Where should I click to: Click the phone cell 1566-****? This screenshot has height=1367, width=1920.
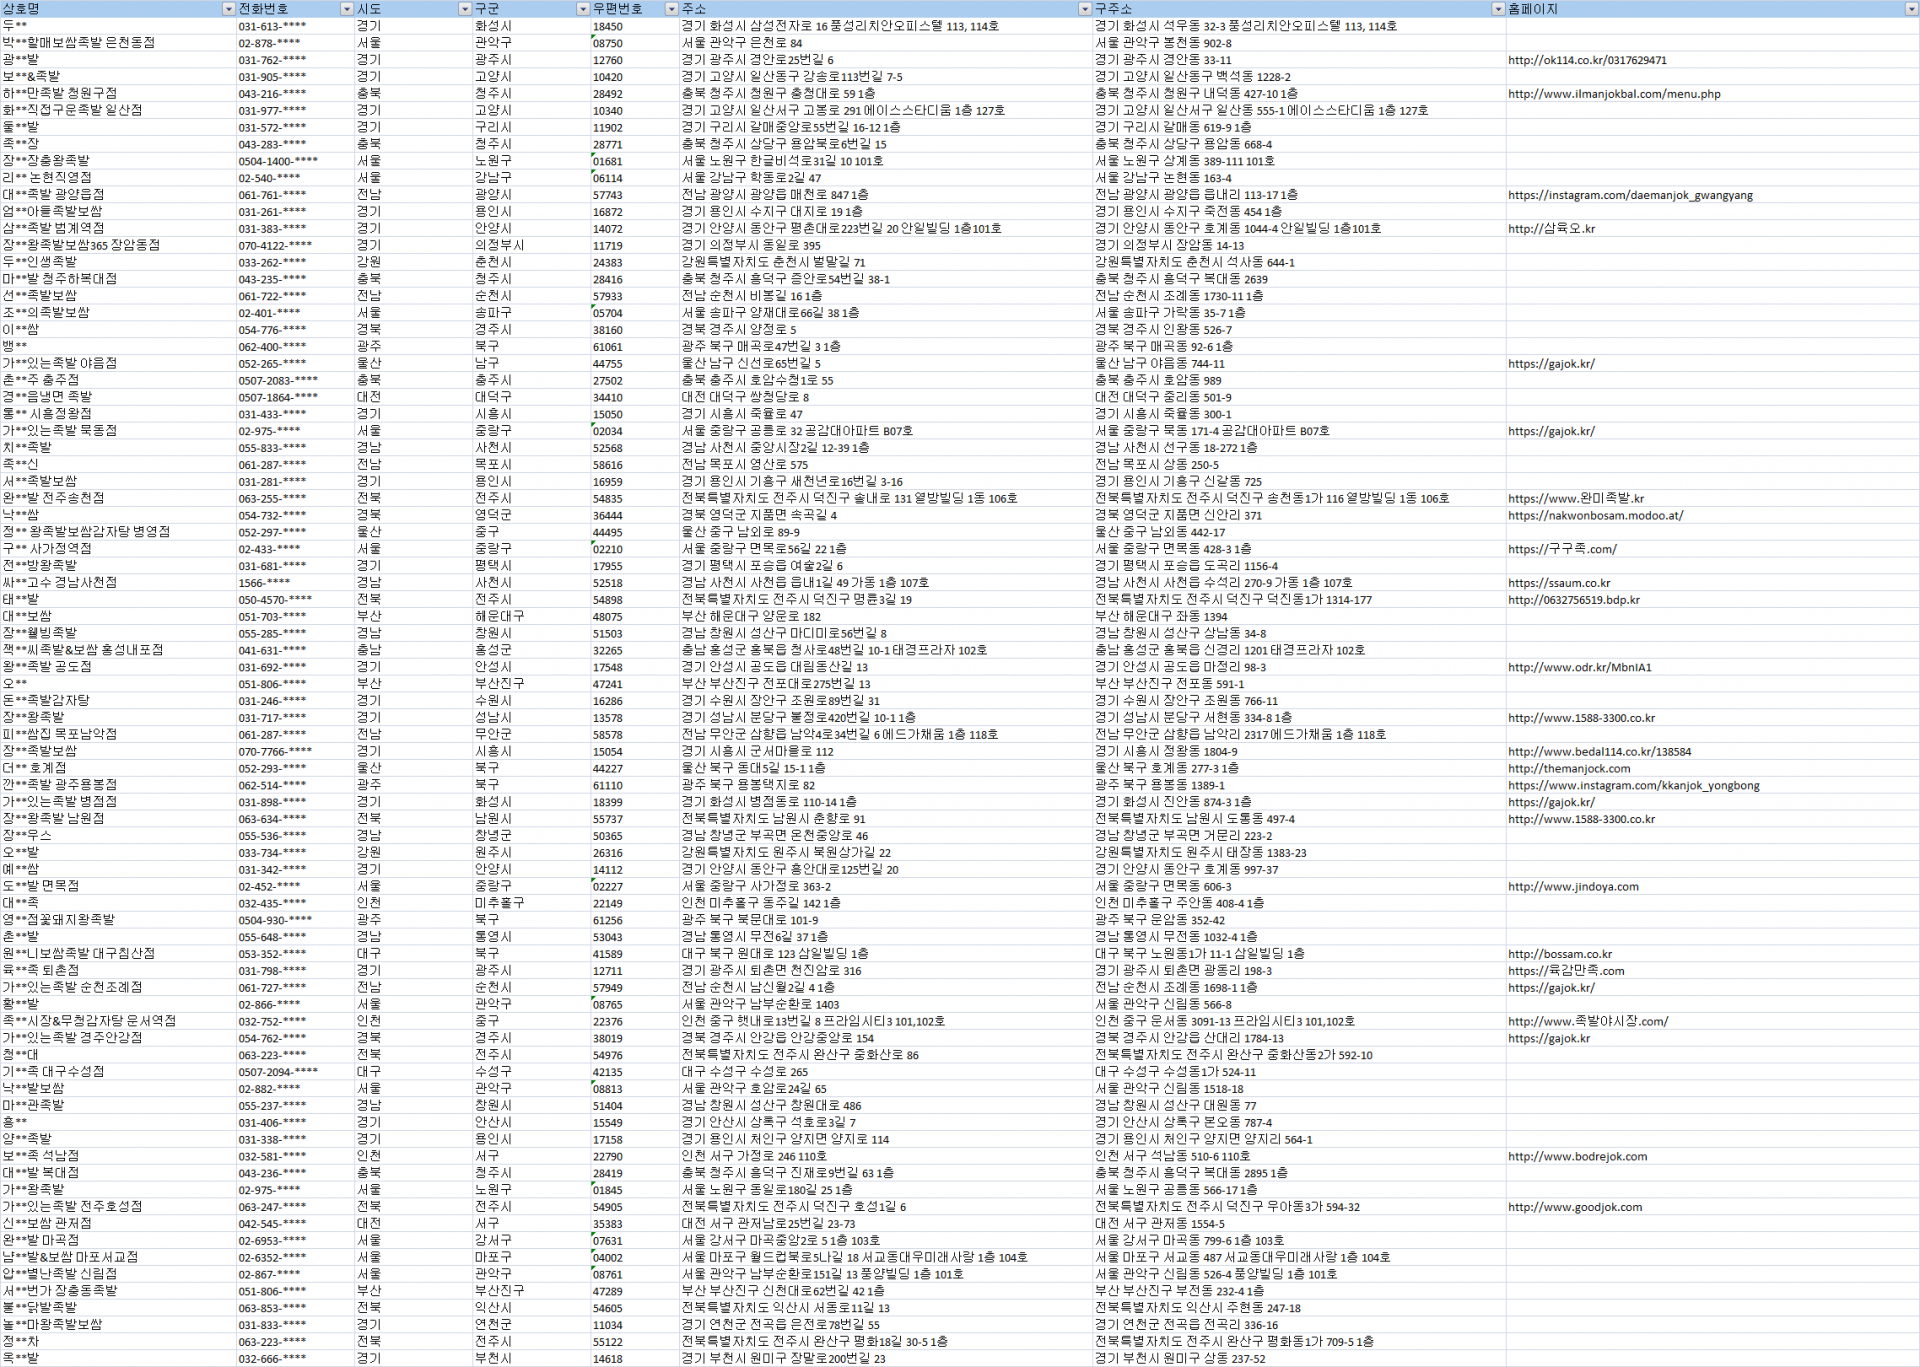(x=264, y=583)
